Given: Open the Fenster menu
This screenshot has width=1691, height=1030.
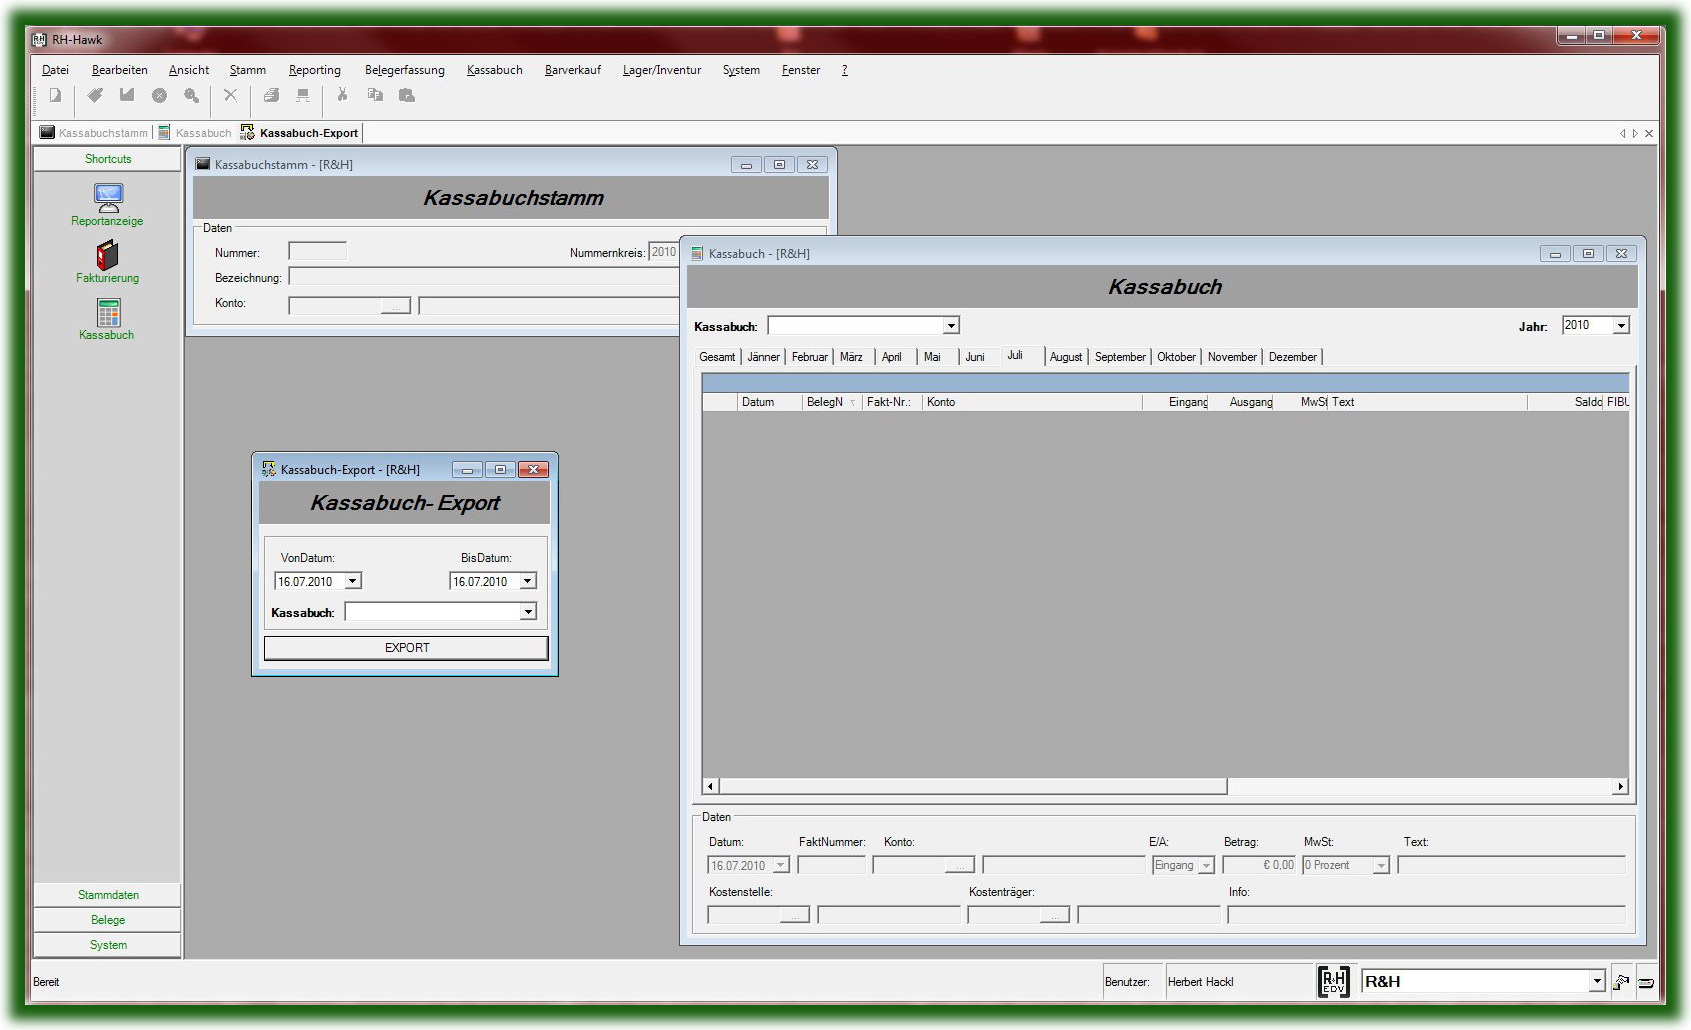Looking at the screenshot, I should tap(801, 70).
